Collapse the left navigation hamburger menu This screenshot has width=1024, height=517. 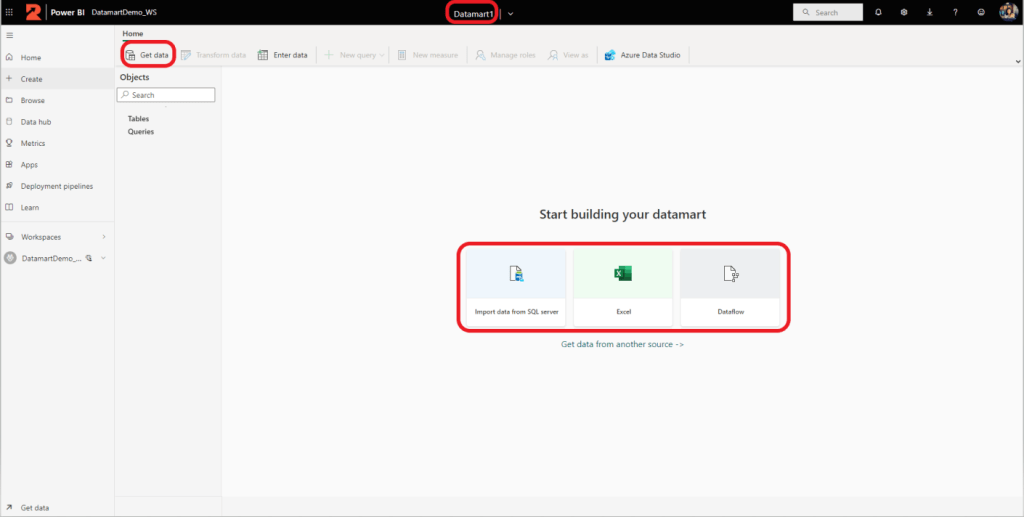[10, 35]
